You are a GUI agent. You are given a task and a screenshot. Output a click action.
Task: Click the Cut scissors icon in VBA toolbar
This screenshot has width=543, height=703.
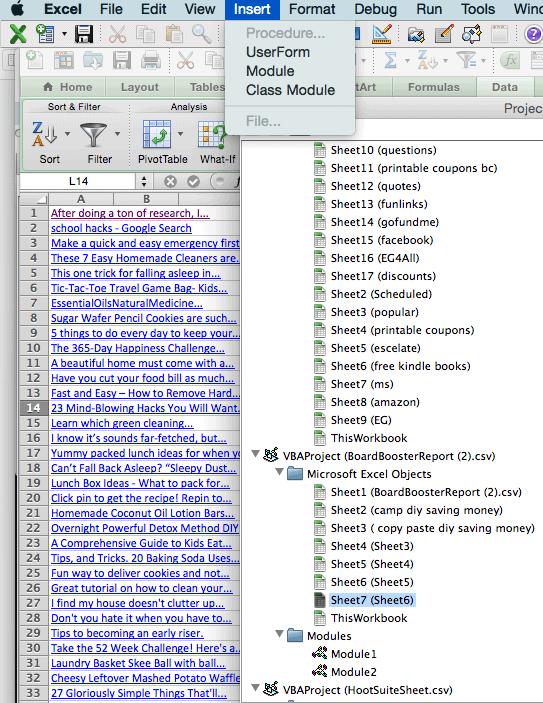pos(117,34)
